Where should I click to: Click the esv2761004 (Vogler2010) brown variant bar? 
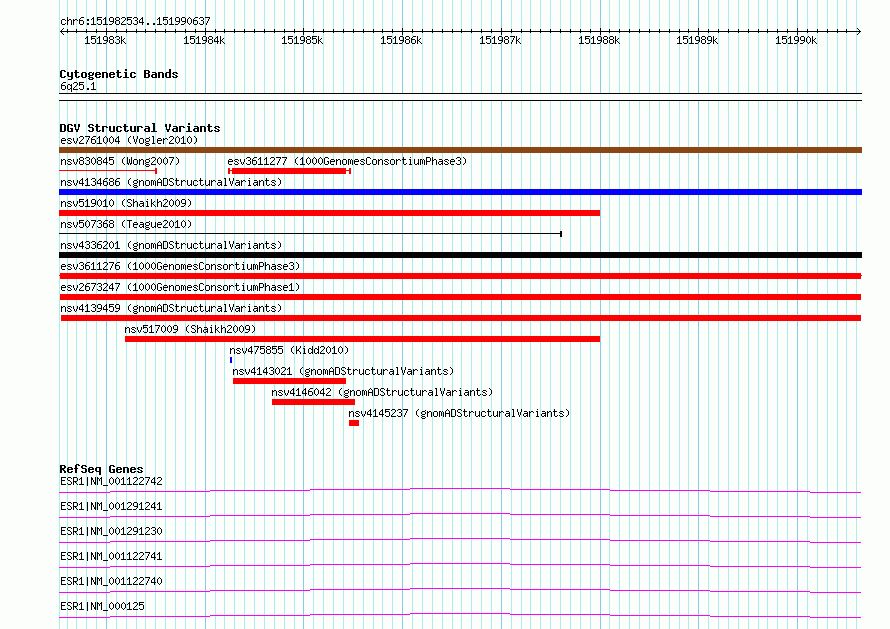(x=460, y=150)
